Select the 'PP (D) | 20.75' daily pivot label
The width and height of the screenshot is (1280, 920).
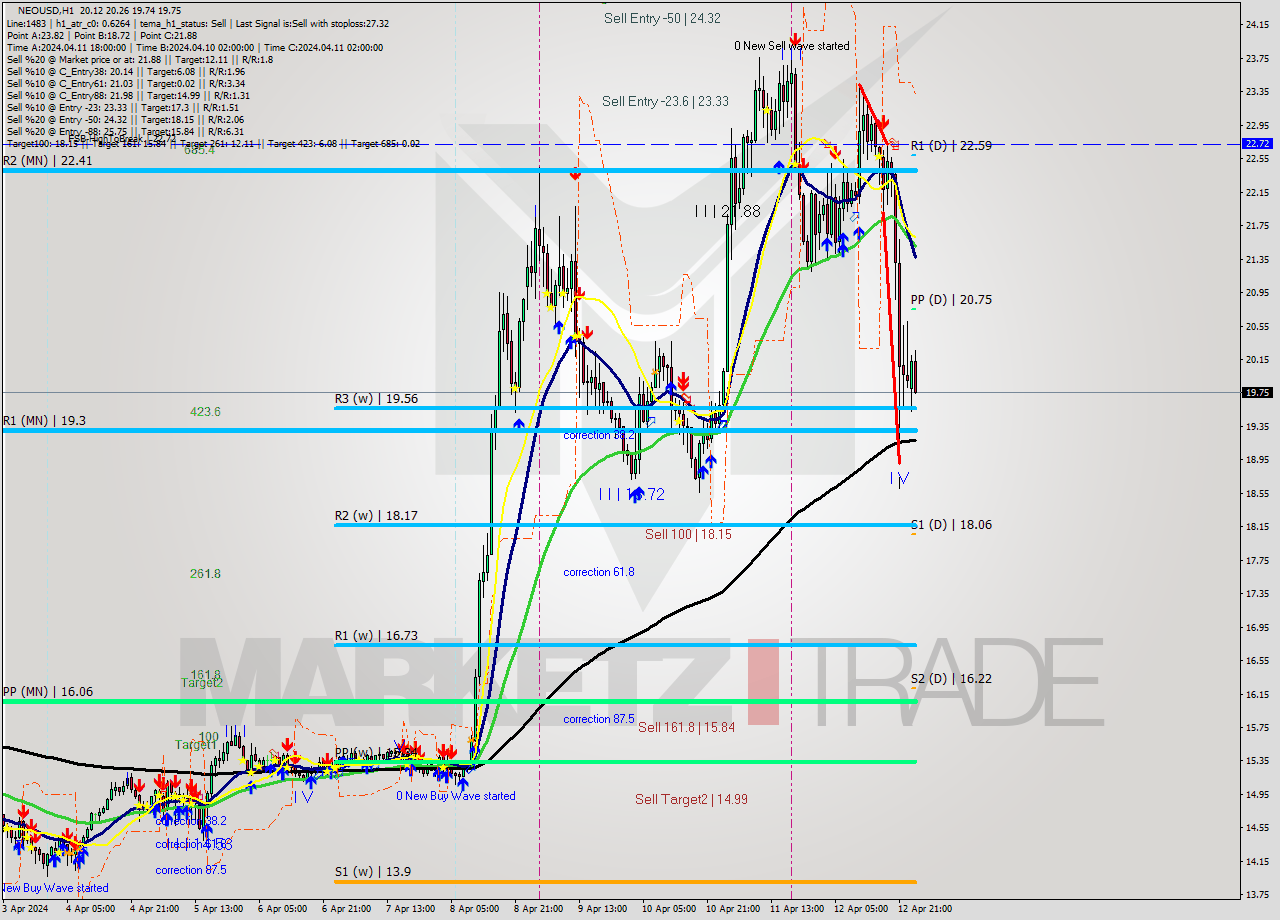951,300
